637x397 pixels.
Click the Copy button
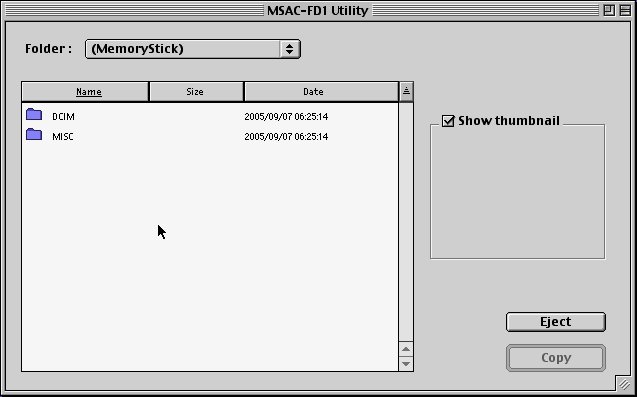pos(556,358)
